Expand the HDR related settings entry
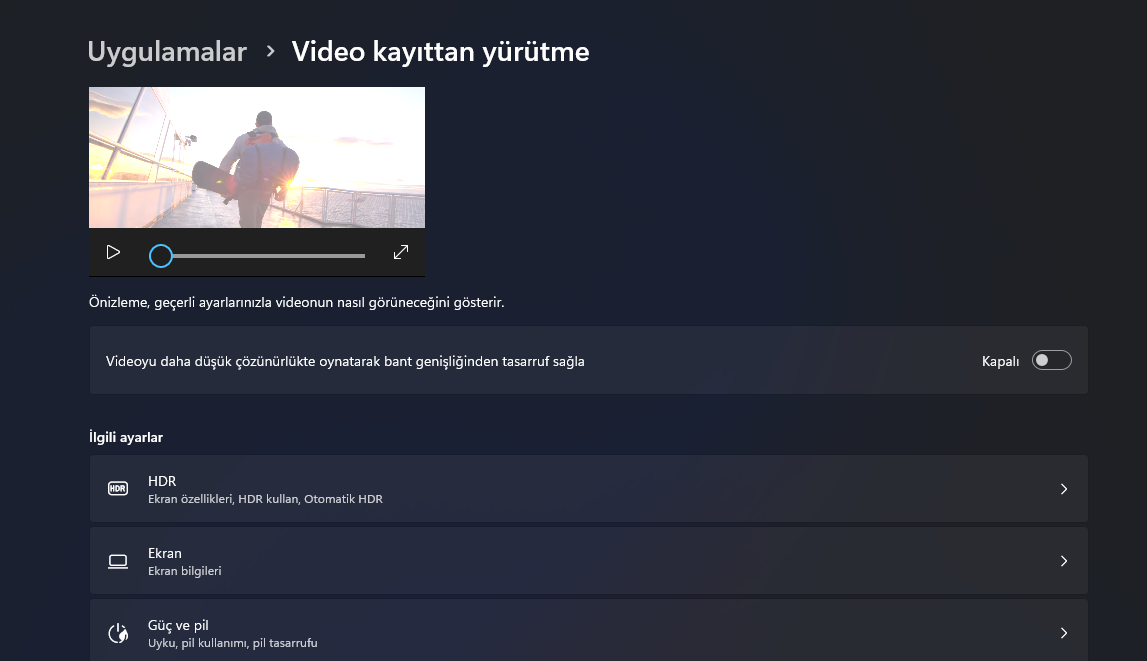Viewport: 1147px width, 661px height. coord(588,489)
